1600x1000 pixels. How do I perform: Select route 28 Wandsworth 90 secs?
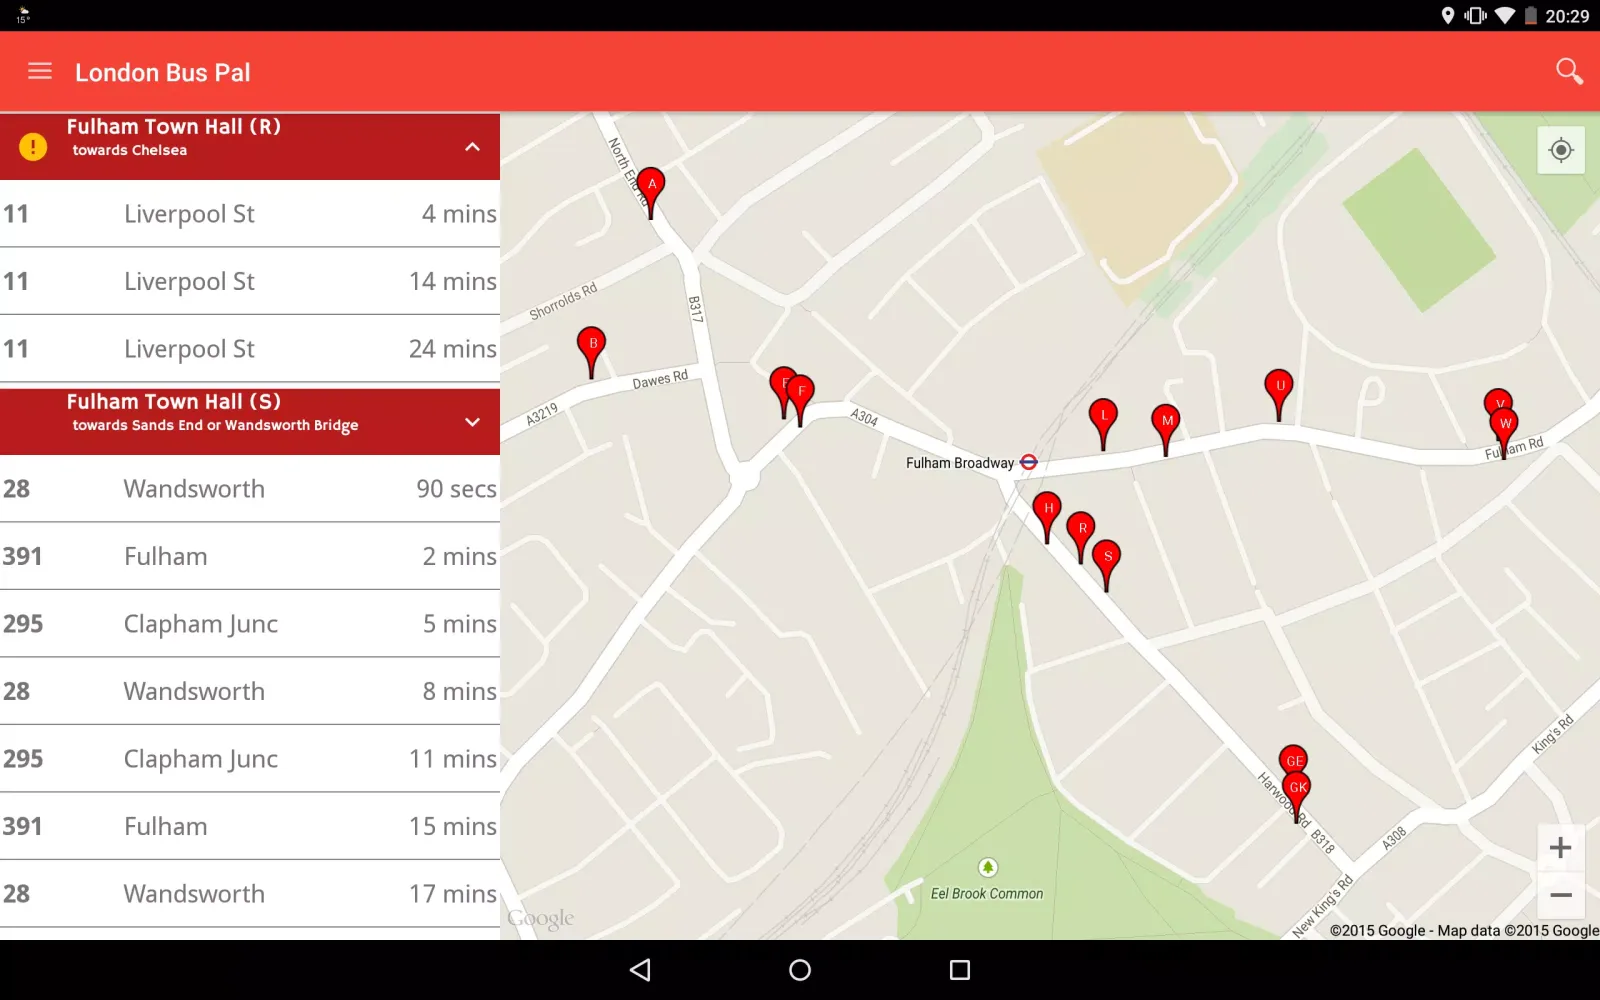pos(250,489)
